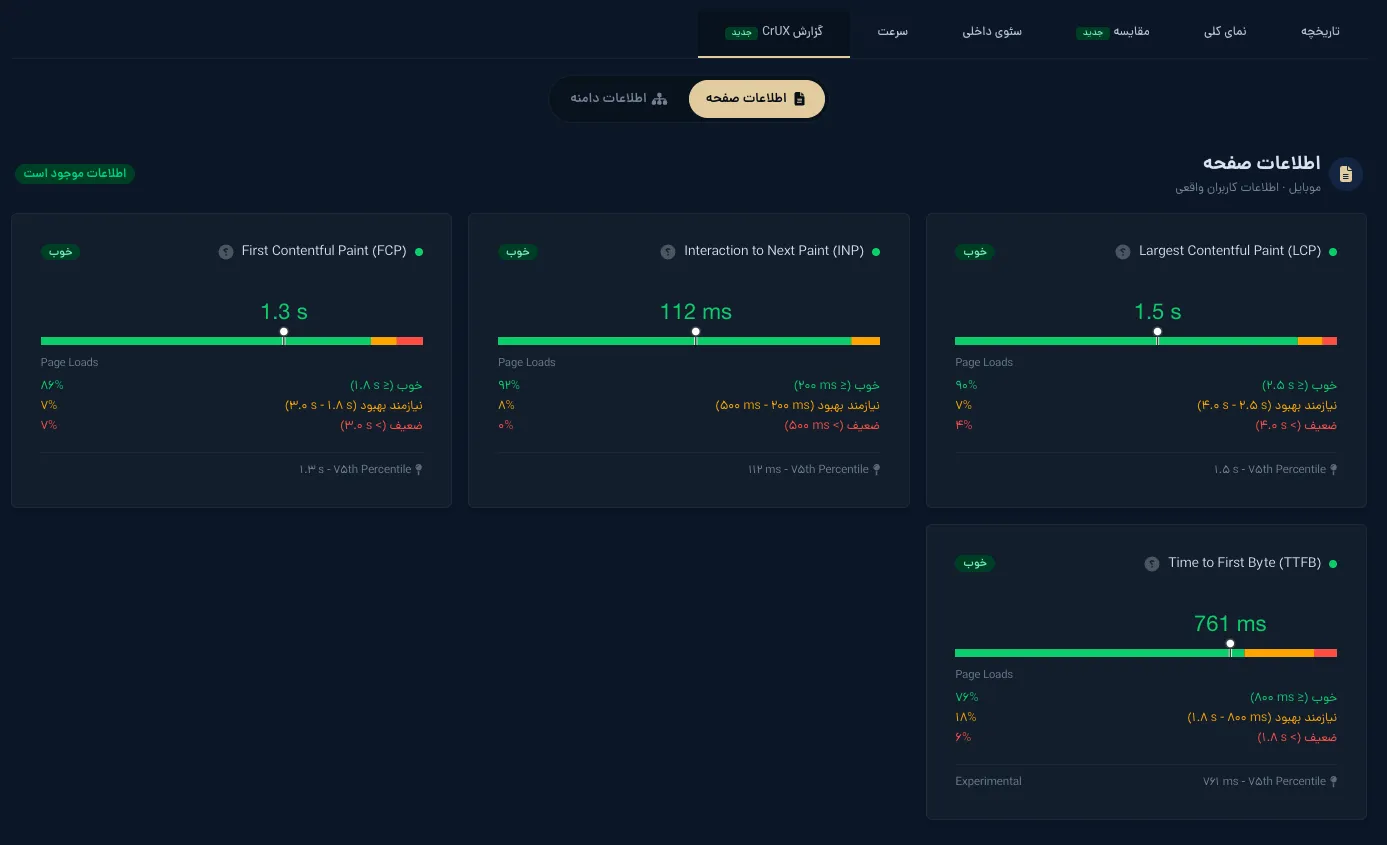The height and width of the screenshot is (845, 1387).
Task: Select the سئوی داخلی tab
Action: (x=992, y=32)
